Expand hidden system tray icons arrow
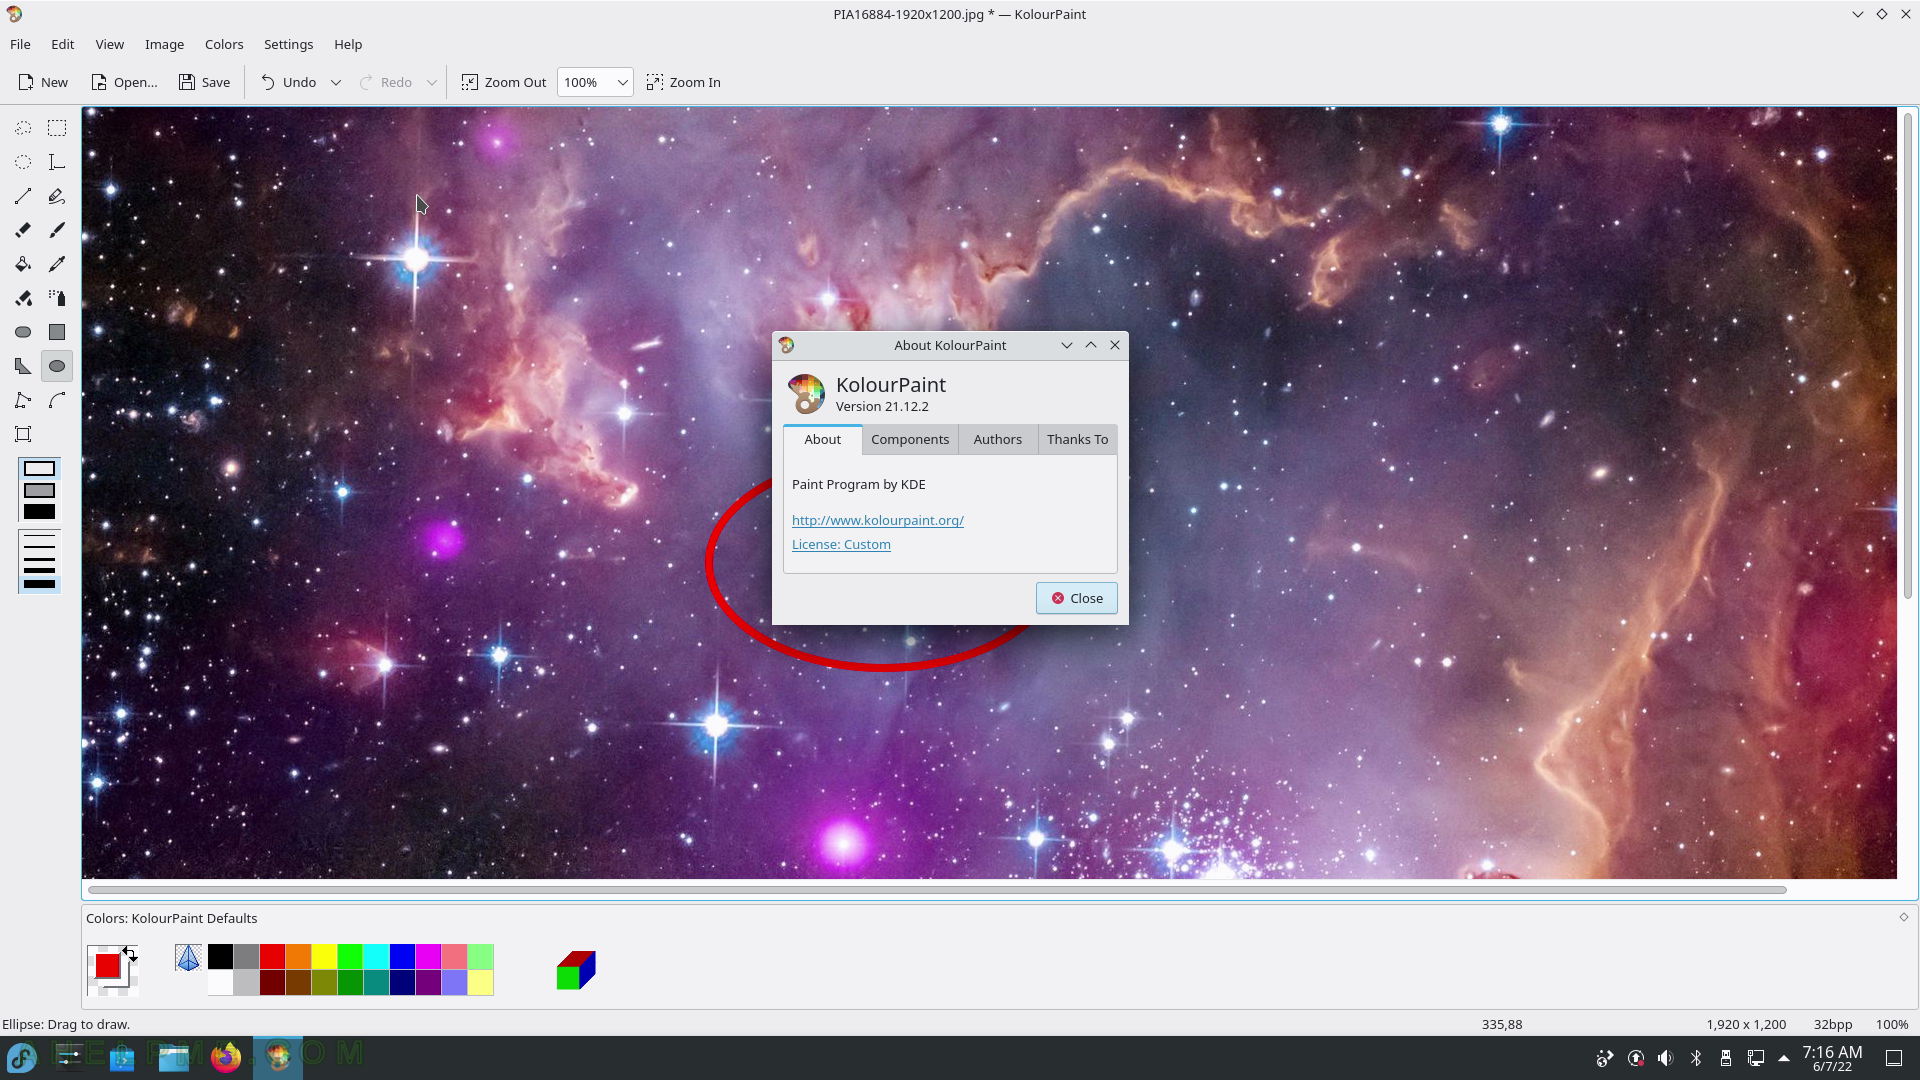Viewport: 1920px width, 1080px height. [1784, 1058]
